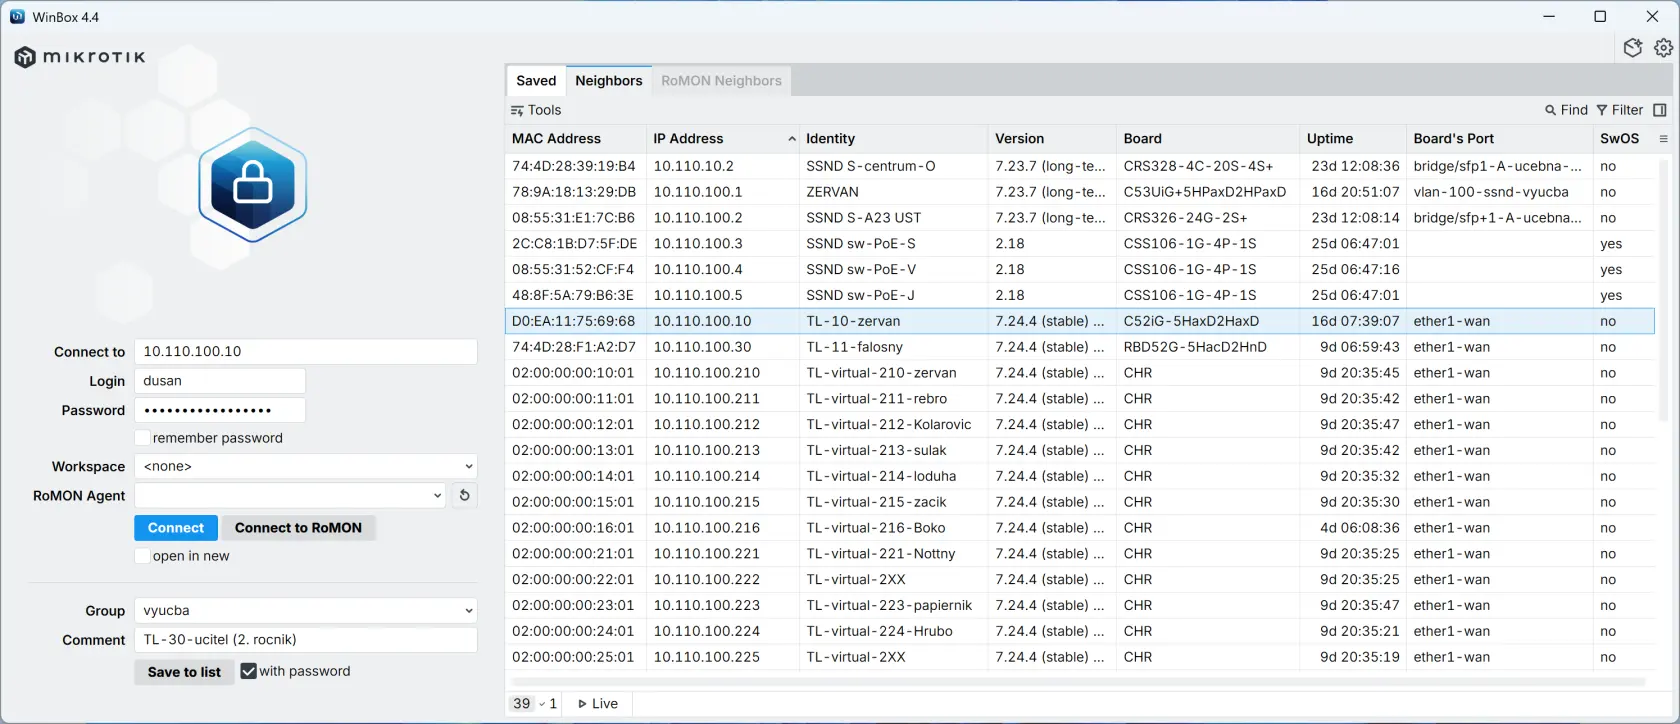Open WinBox settings gear

1663,48
